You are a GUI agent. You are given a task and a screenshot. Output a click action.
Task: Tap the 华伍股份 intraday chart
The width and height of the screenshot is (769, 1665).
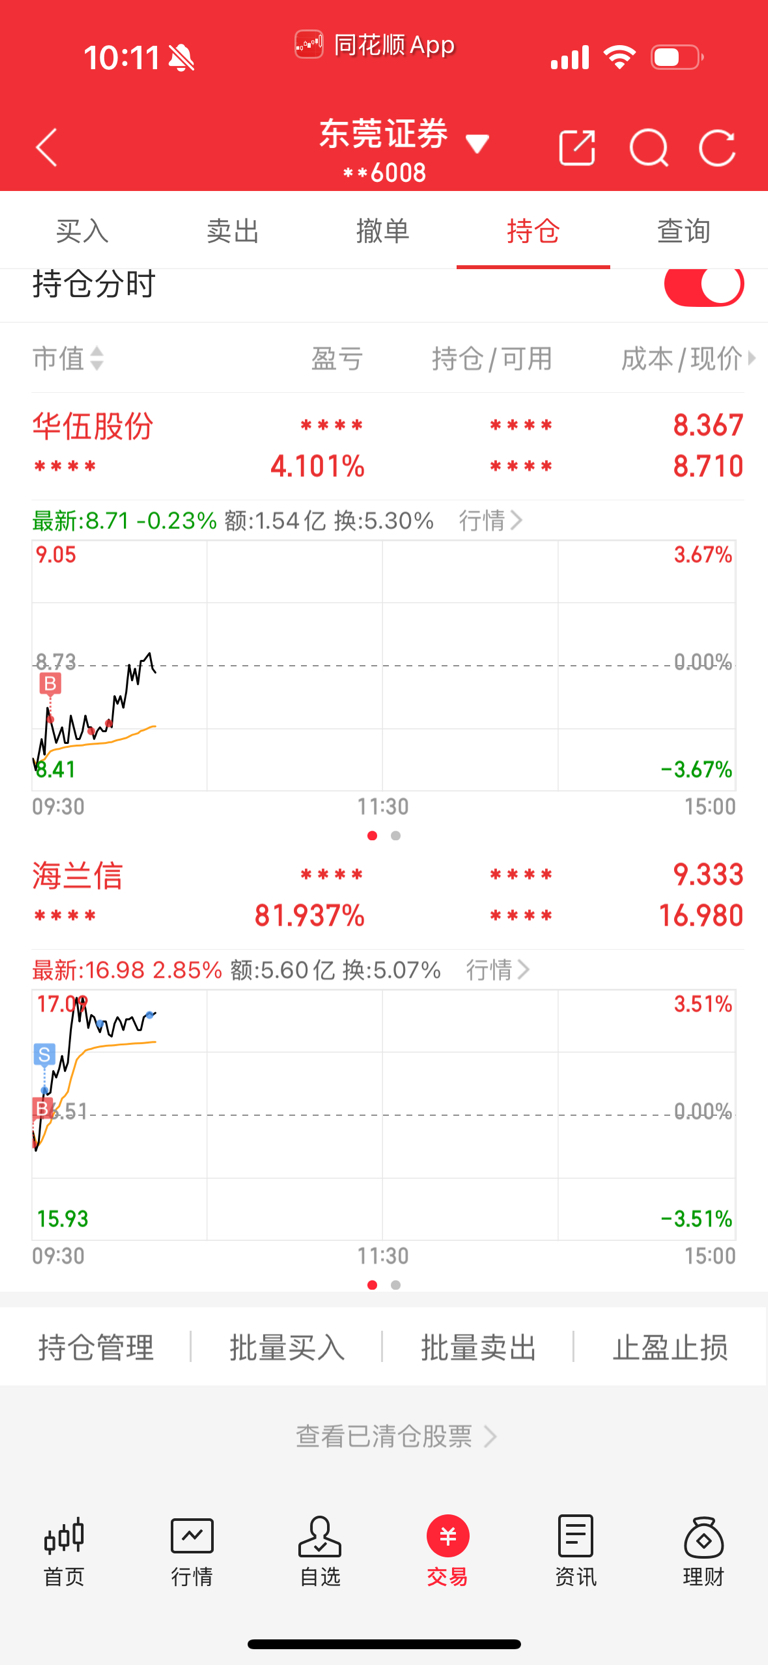click(384, 665)
